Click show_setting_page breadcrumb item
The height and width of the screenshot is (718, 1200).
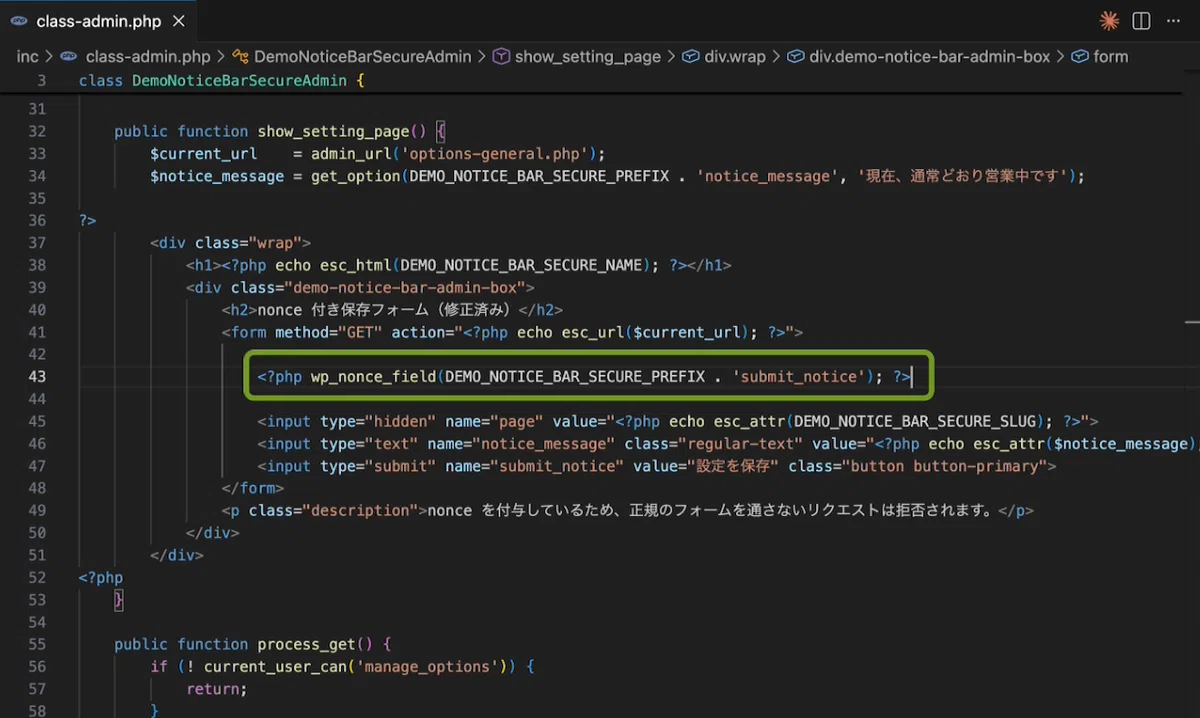point(588,57)
